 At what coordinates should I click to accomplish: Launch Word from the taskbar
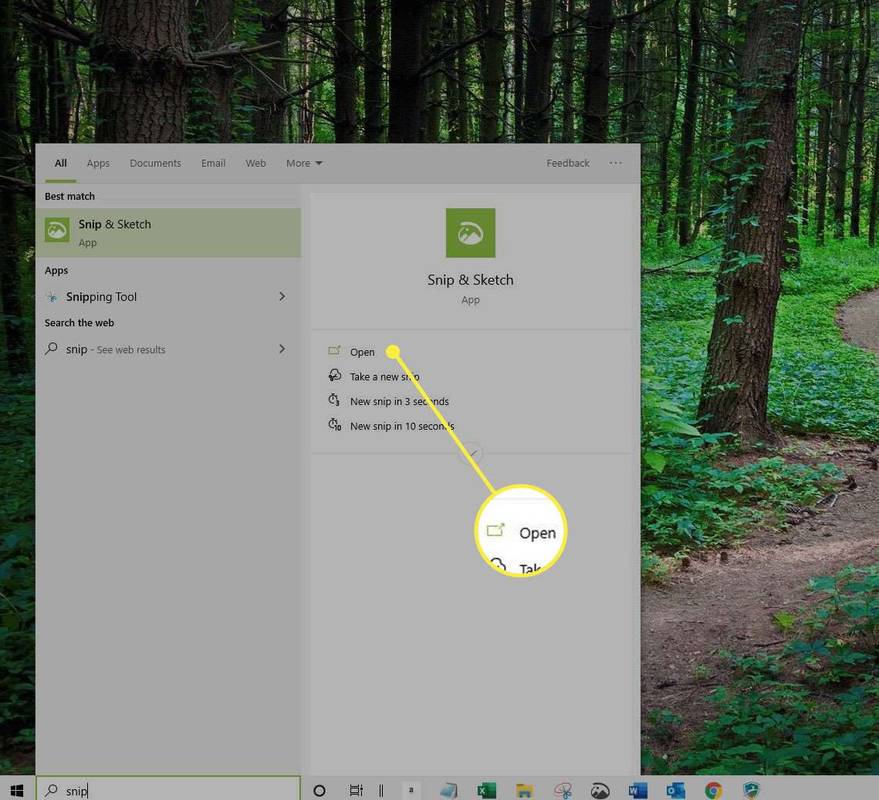click(x=638, y=790)
